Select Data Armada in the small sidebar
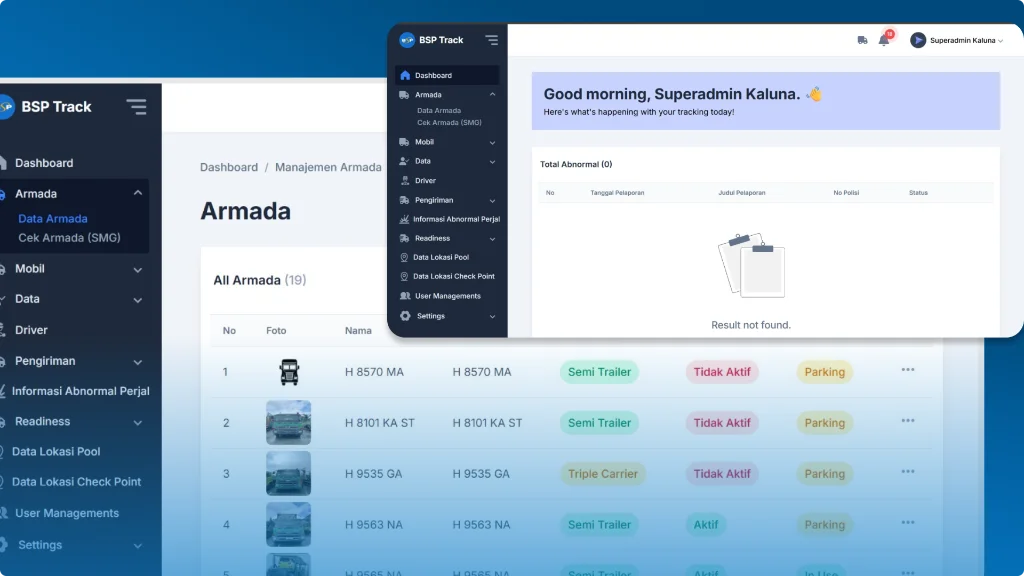Viewport: 1024px width, 576px height. (439, 110)
